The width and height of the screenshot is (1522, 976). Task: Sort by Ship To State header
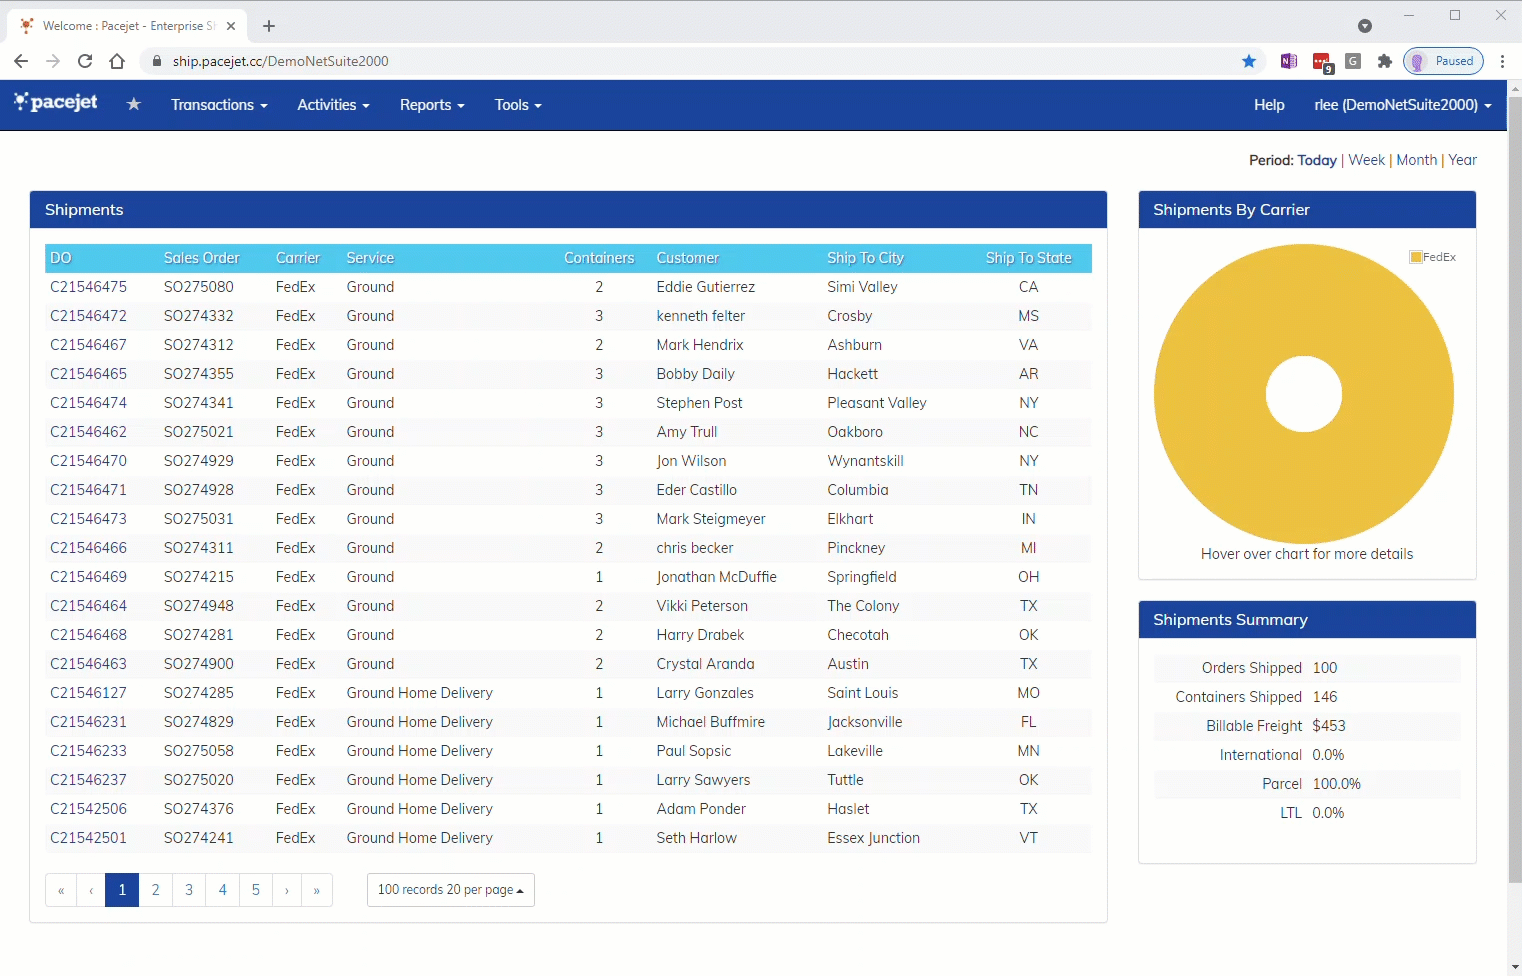coord(1028,258)
